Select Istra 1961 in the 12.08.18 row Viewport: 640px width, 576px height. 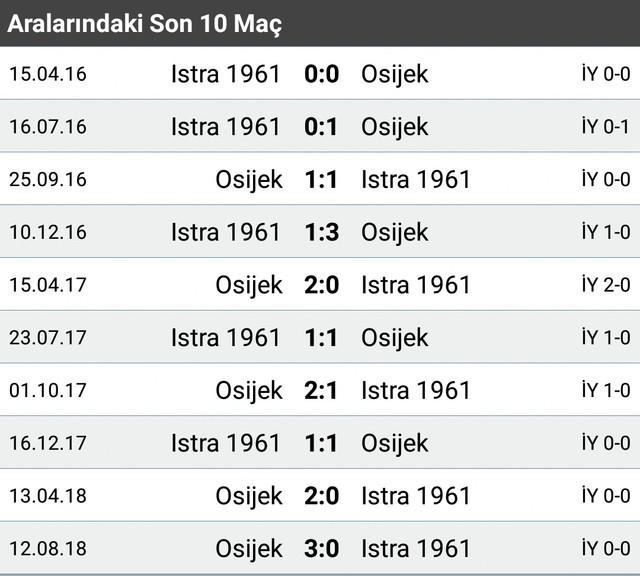(x=416, y=548)
